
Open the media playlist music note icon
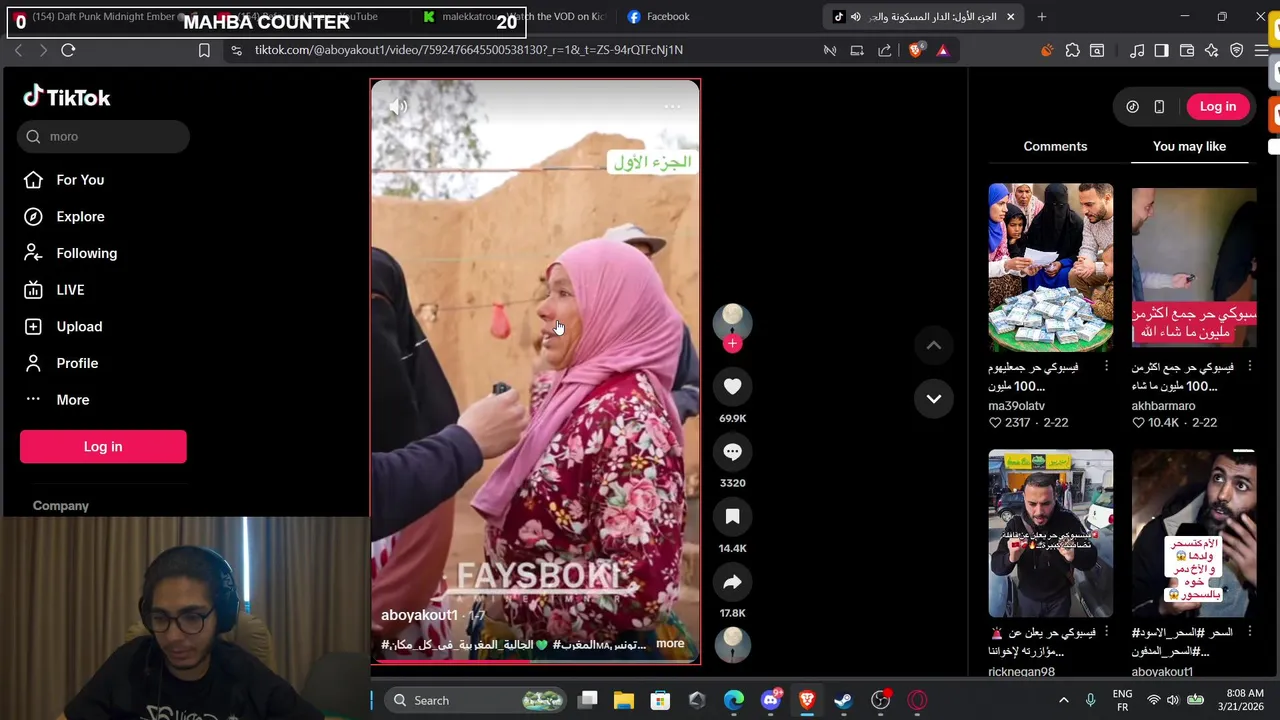click(1137, 50)
